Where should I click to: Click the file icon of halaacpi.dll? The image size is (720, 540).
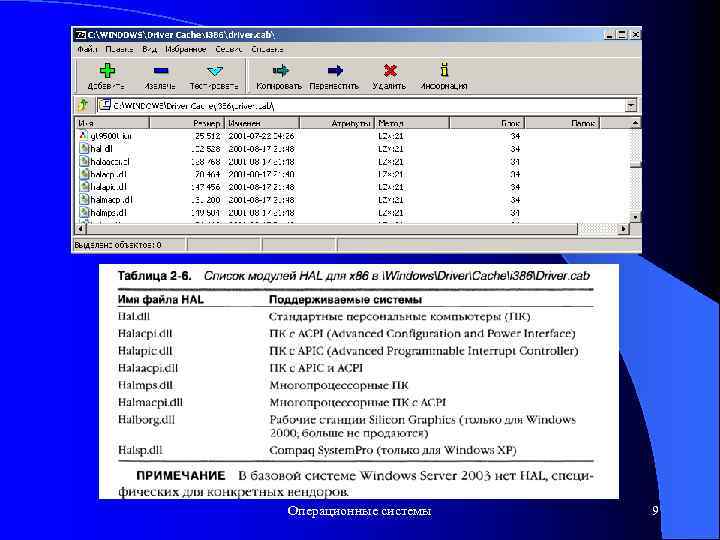click(84, 161)
